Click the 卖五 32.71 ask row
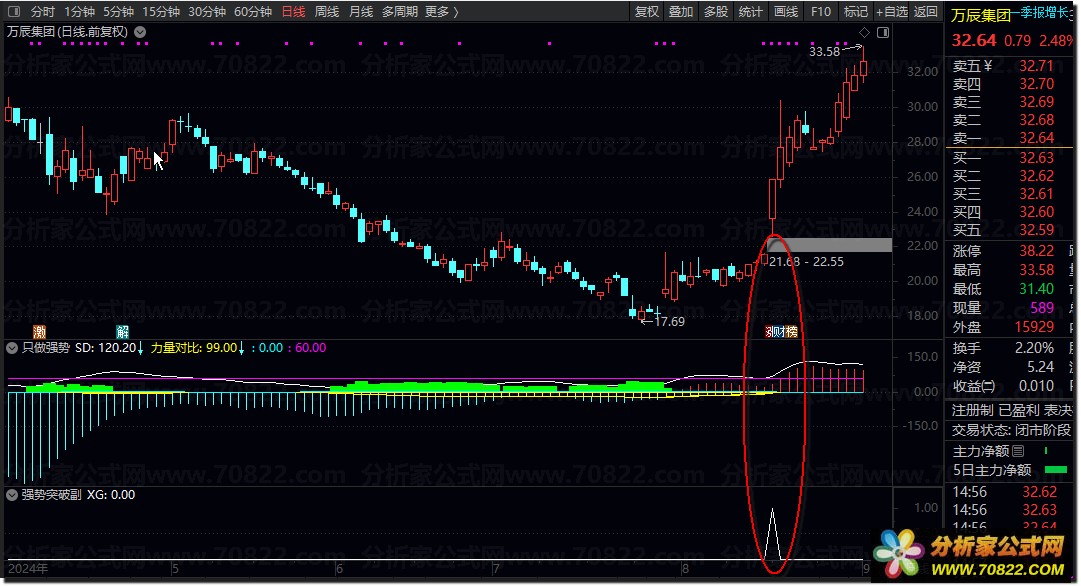Viewport: 1081px width, 586px height. pos(1011,66)
